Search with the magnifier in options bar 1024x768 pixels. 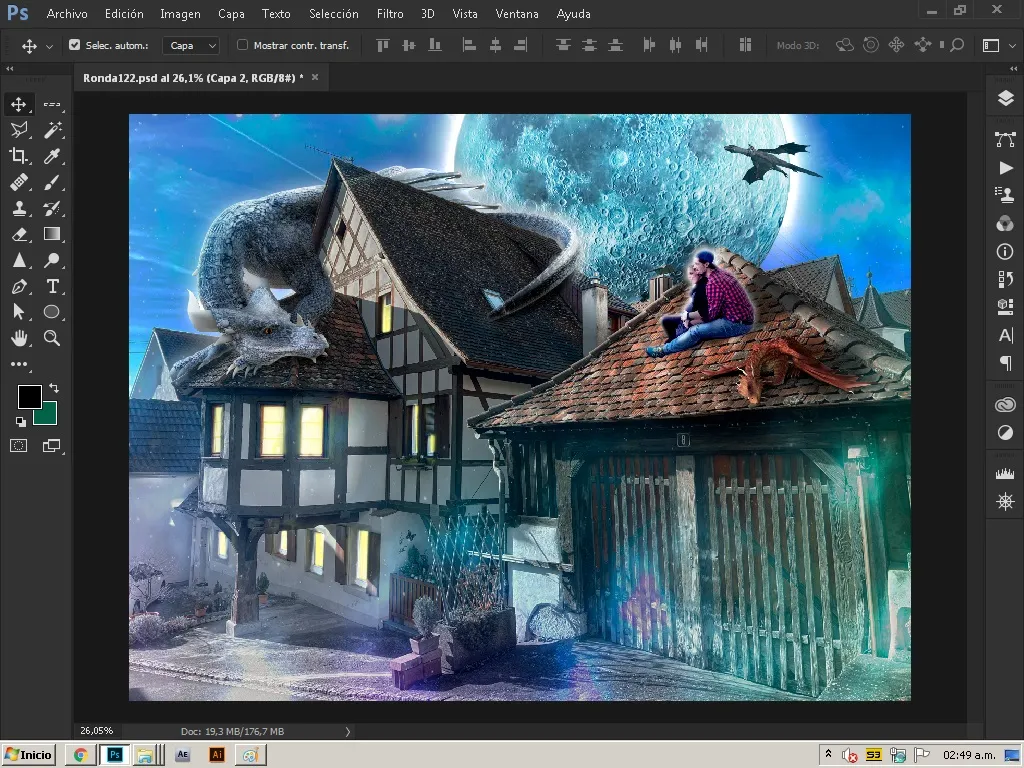pos(957,45)
